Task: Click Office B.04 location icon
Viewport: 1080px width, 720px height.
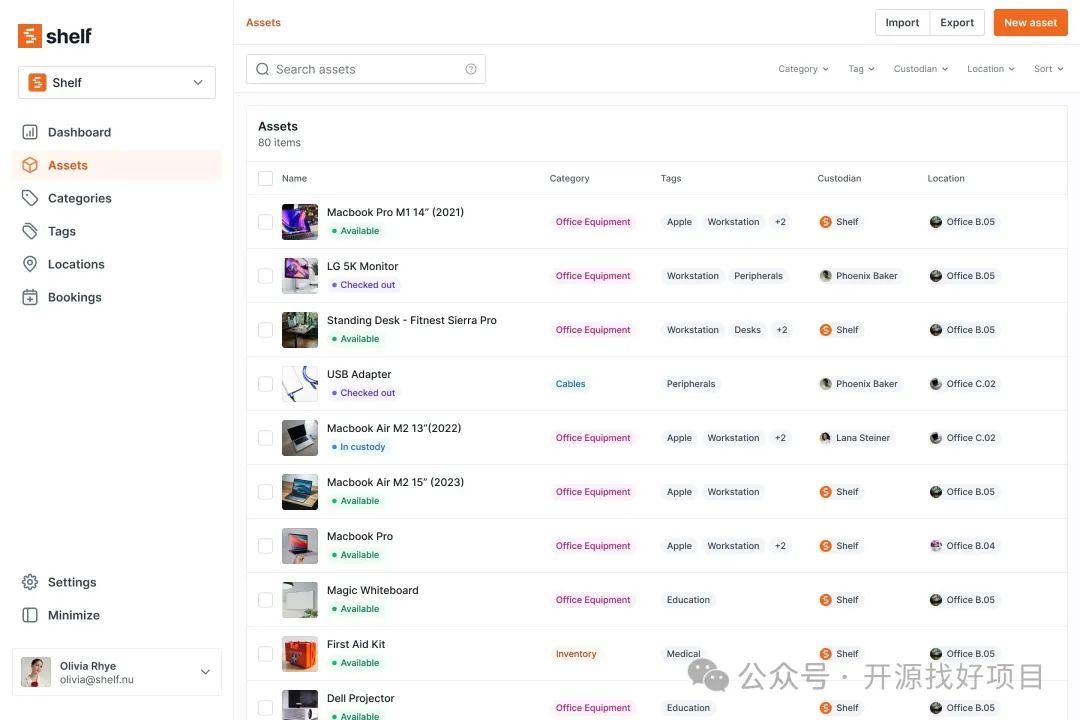Action: point(935,546)
